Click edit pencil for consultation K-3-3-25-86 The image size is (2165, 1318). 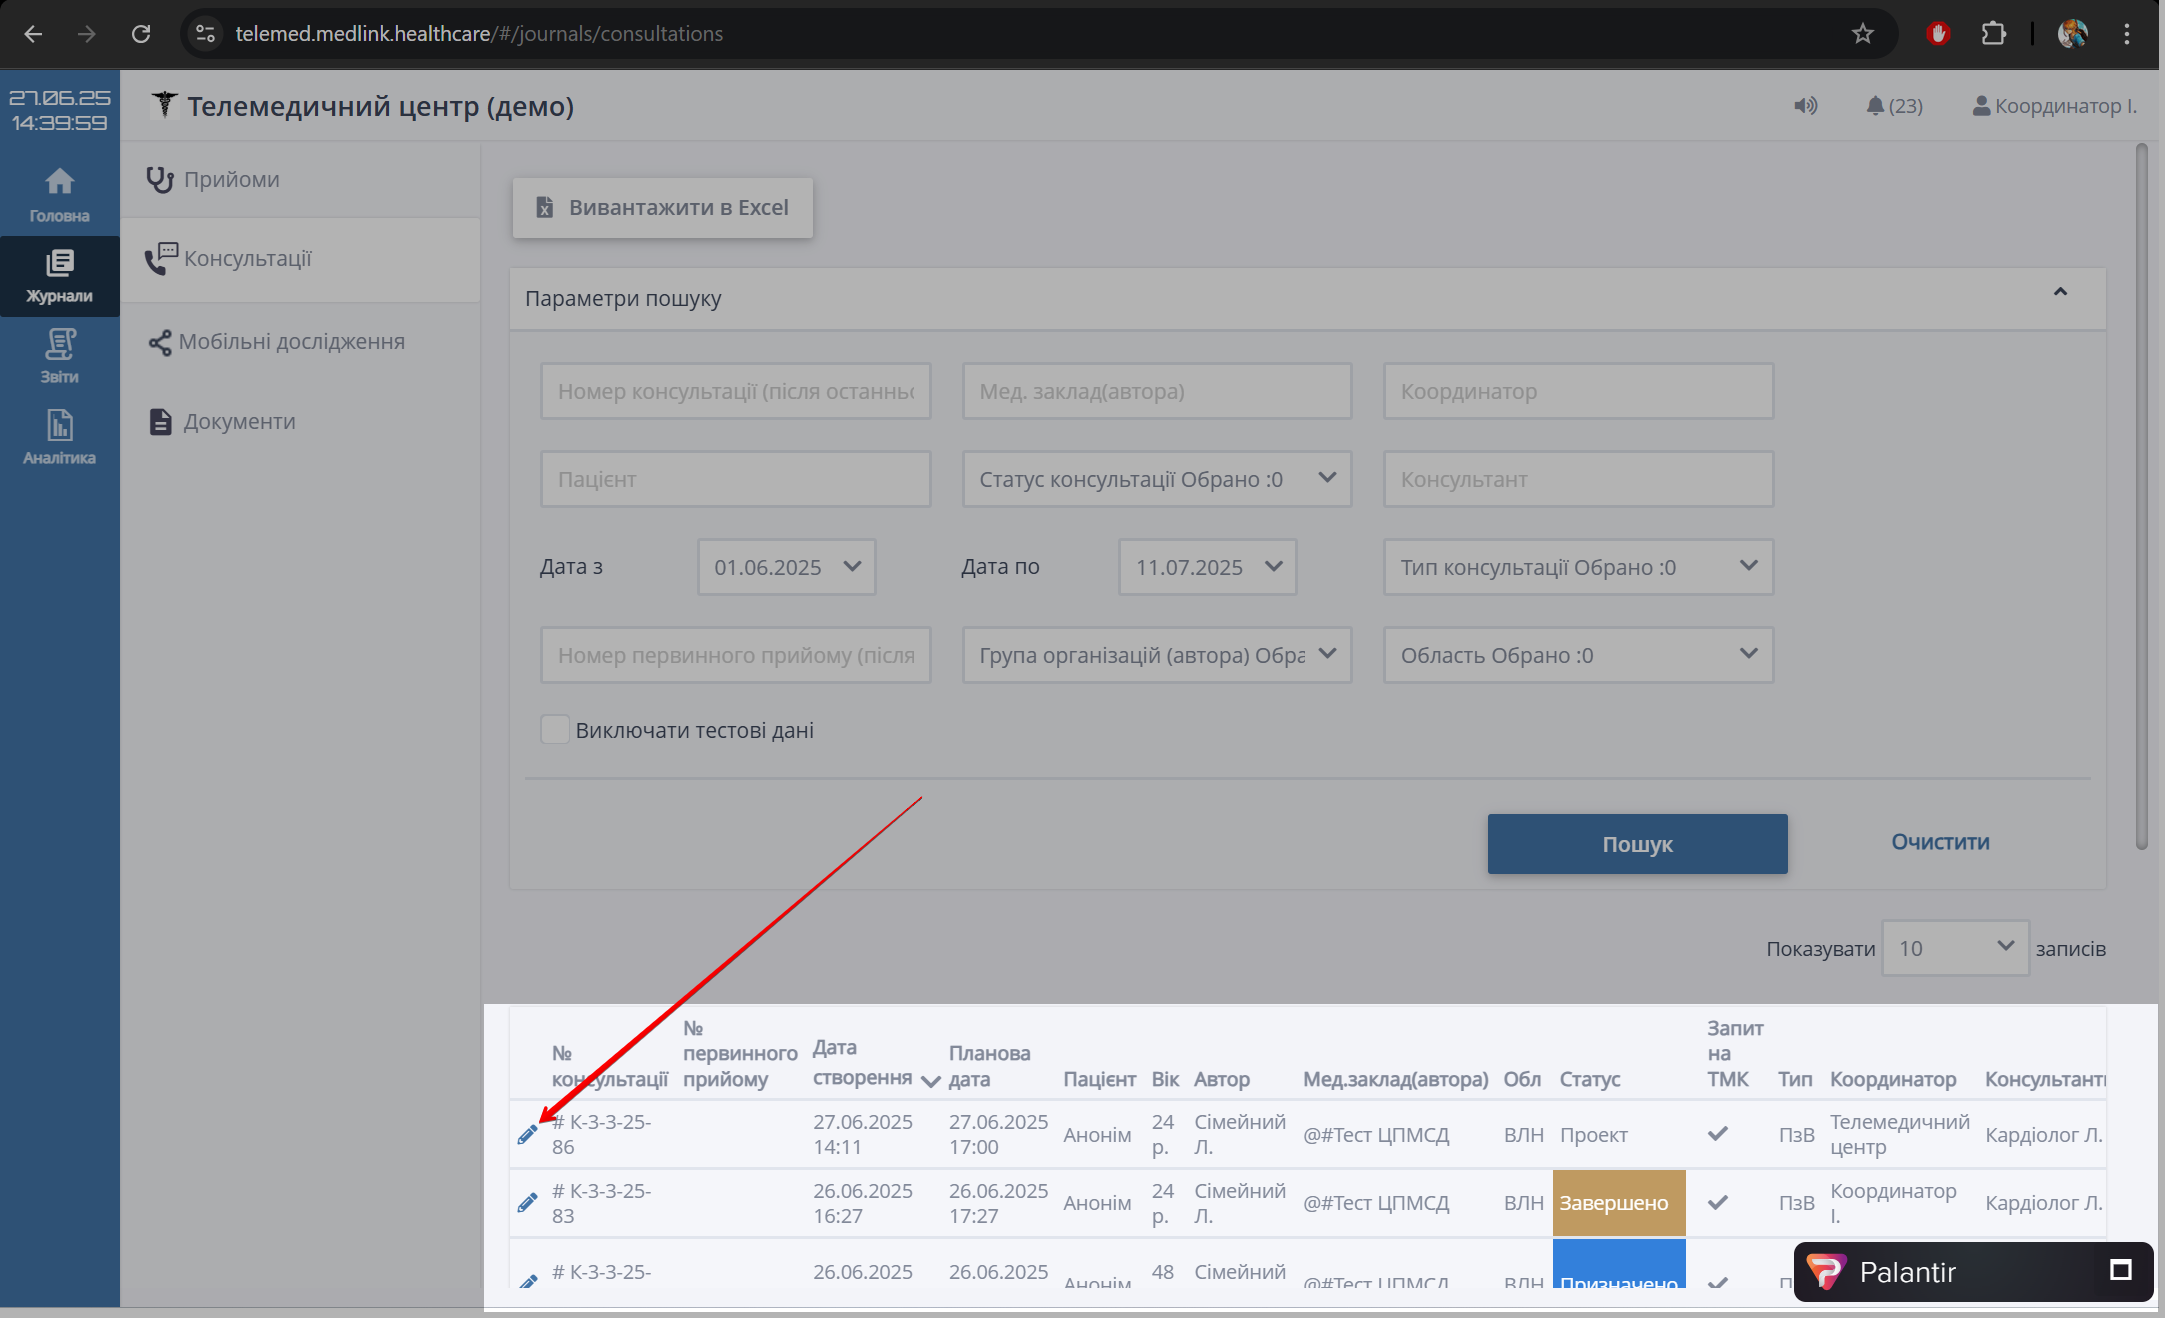tap(527, 1134)
